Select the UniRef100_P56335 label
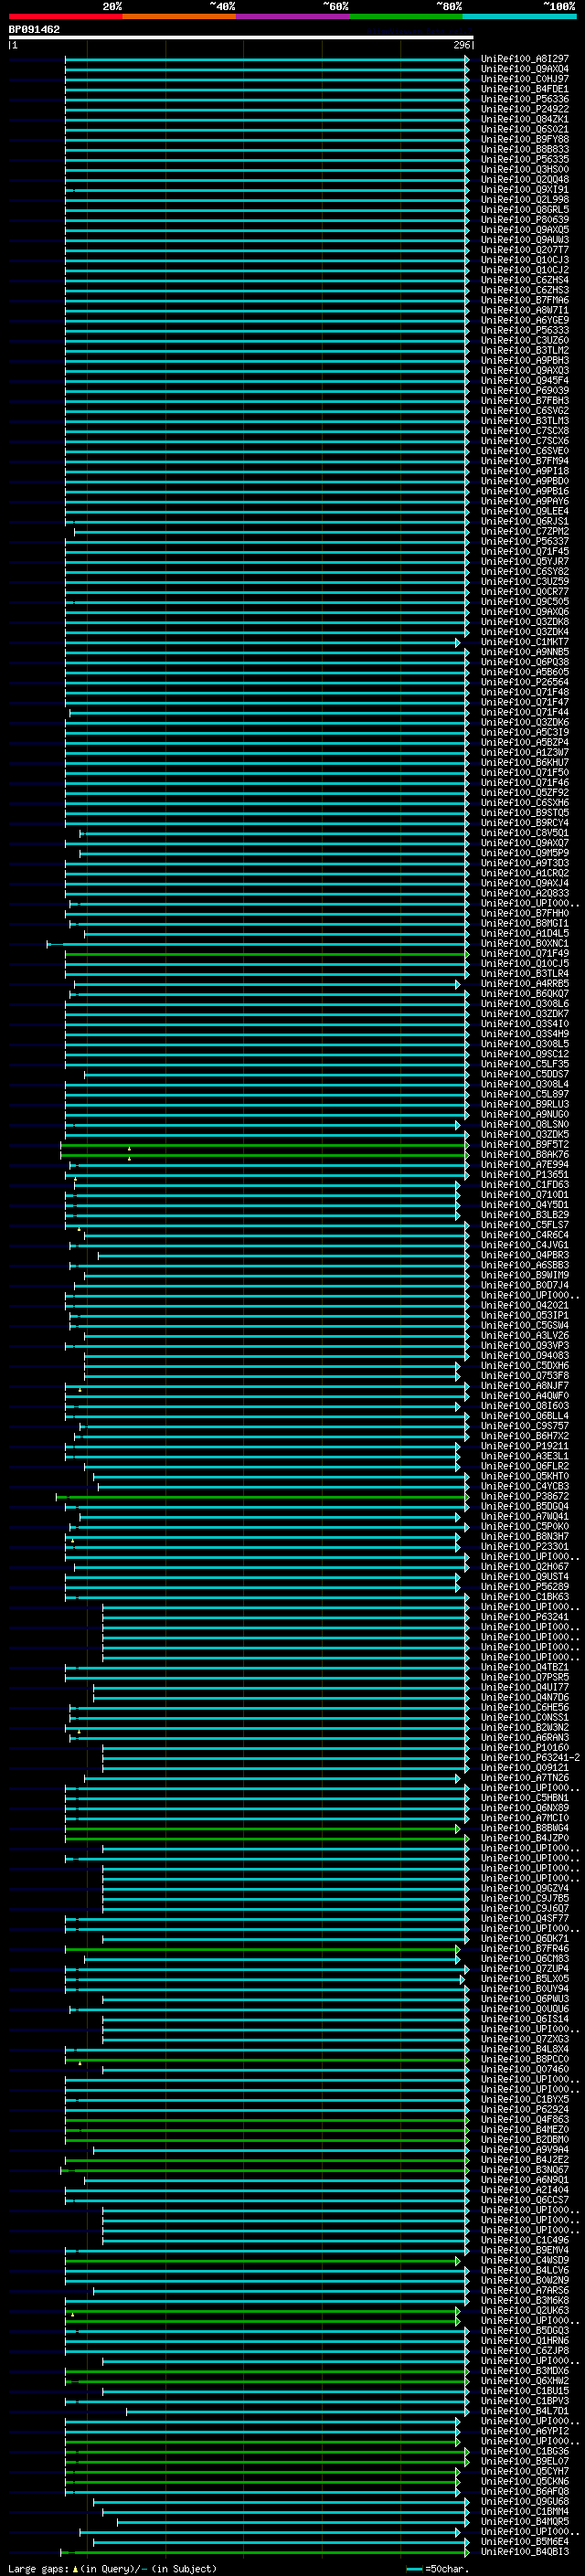 tap(524, 159)
